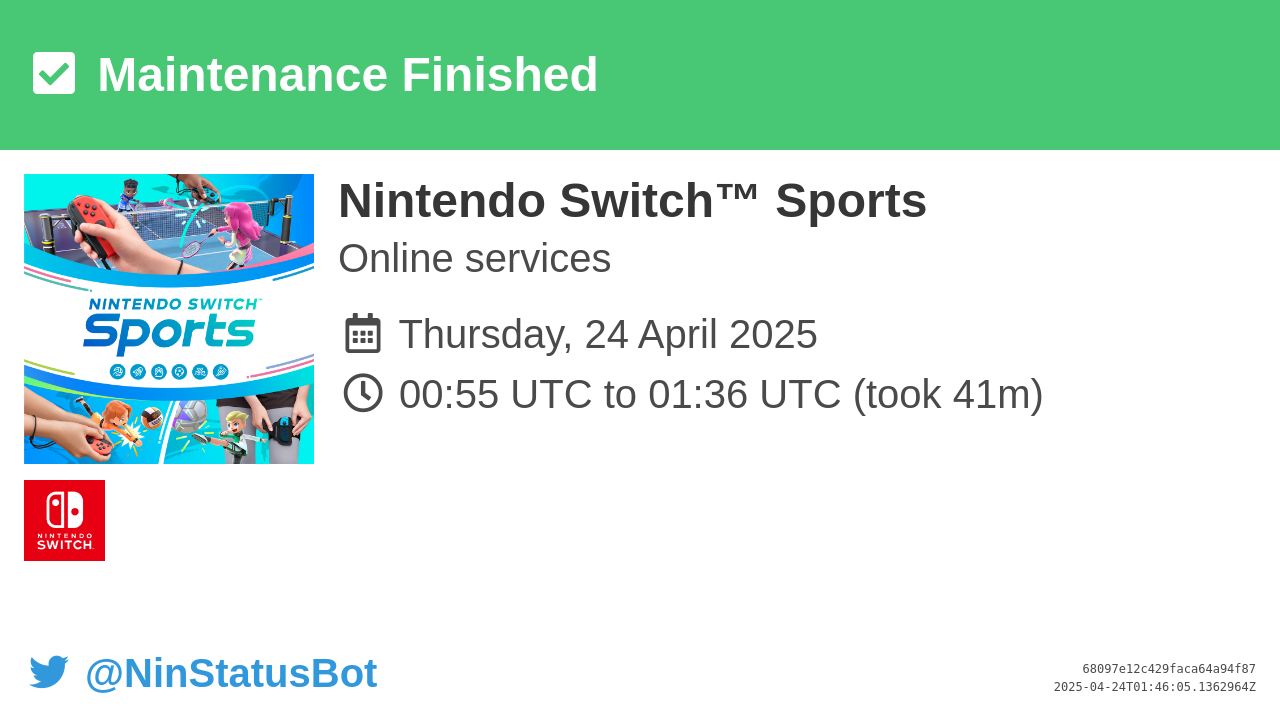
Task: Click the hash ID 68097e12c429faca64a94f87
Action: pos(1169,669)
